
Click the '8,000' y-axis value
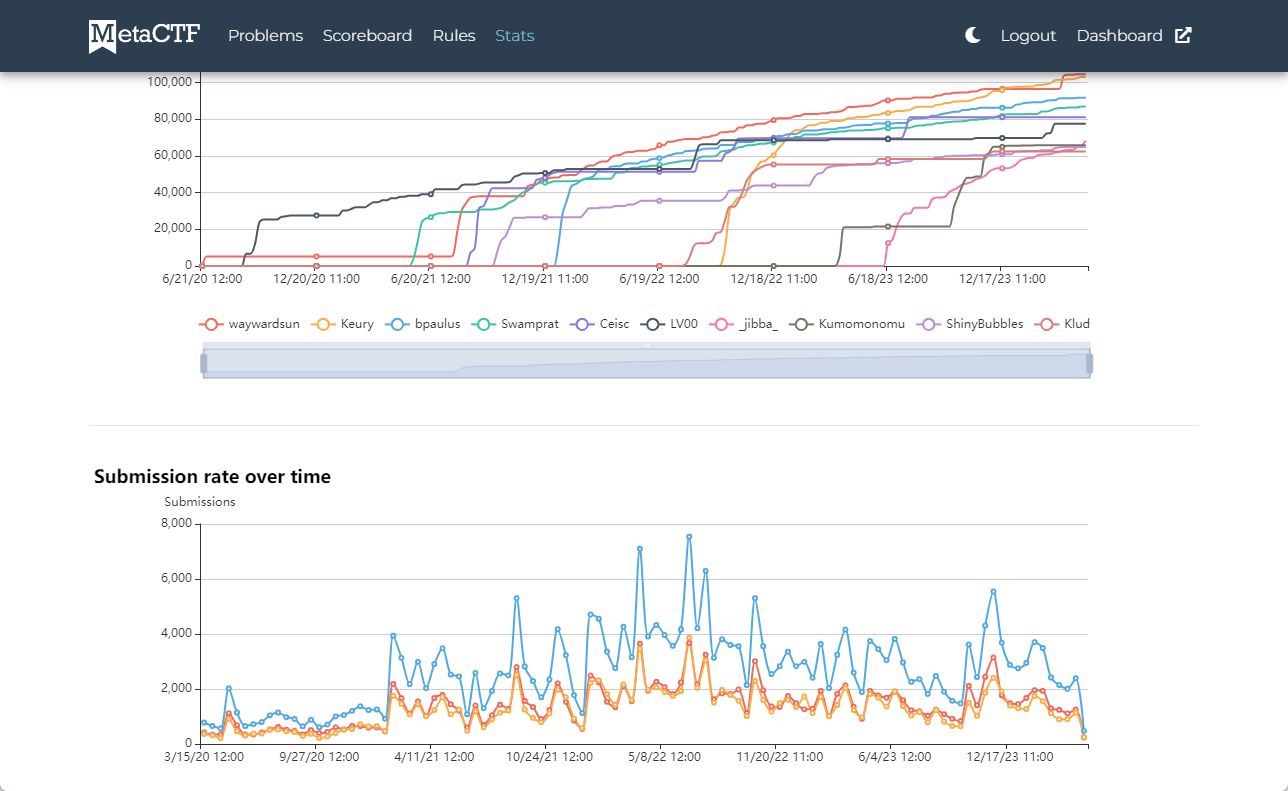pos(176,524)
